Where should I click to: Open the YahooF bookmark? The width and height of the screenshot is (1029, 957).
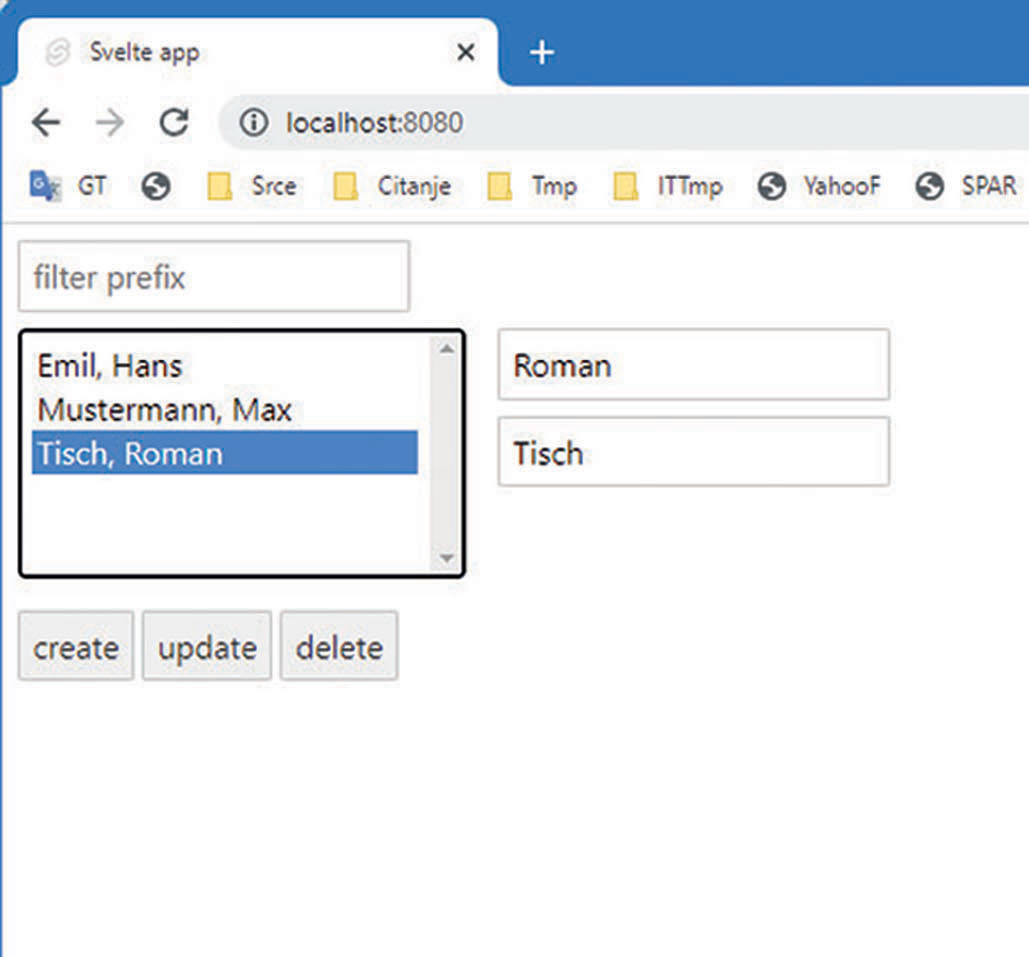tap(820, 186)
